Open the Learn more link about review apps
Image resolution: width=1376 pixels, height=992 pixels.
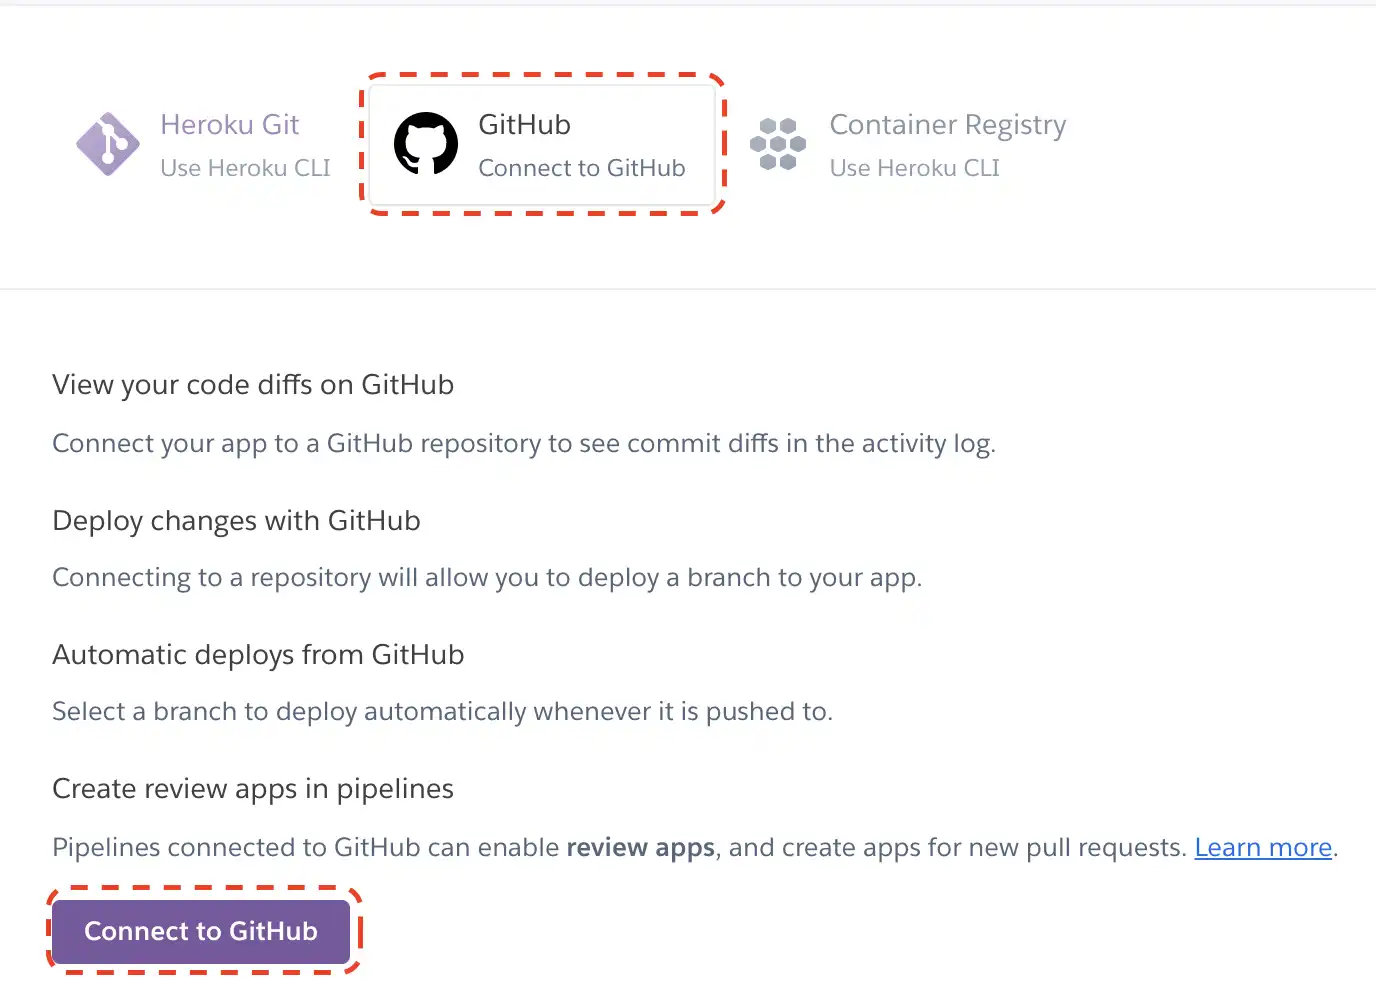[x=1263, y=847]
